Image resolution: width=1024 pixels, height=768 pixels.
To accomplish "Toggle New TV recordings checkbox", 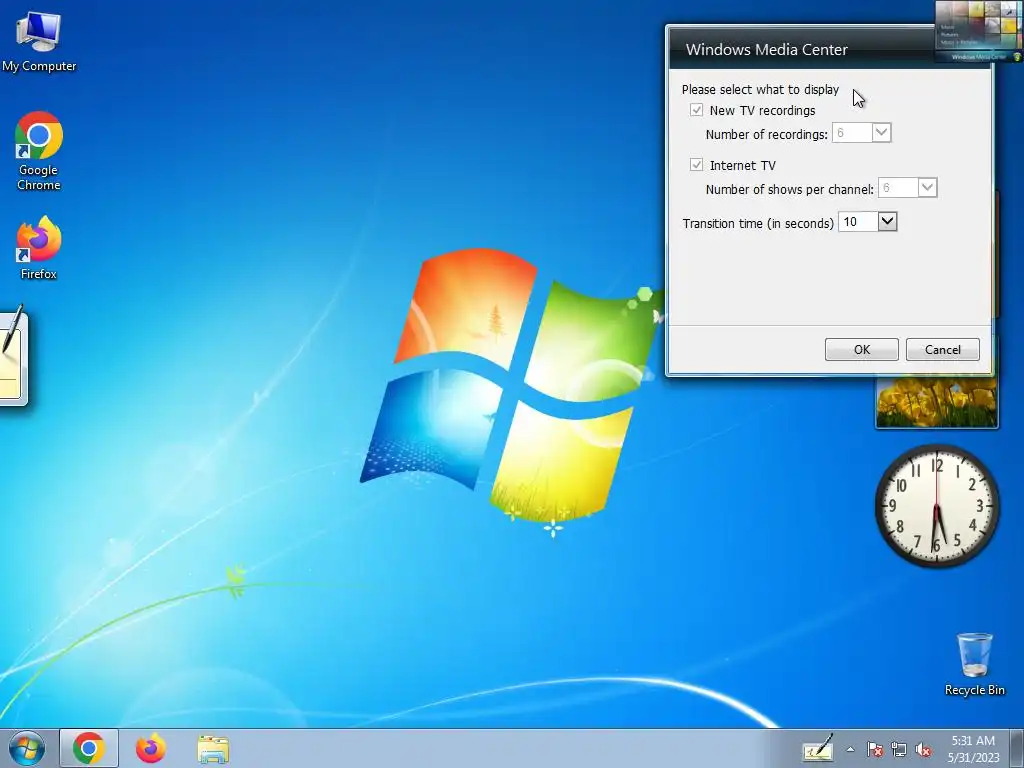I will (696, 110).
